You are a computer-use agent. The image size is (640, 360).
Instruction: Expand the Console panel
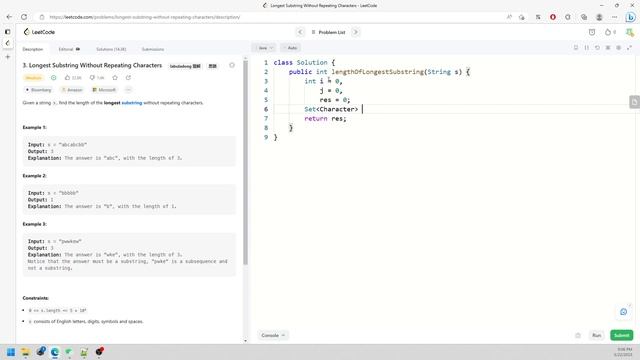point(273,335)
